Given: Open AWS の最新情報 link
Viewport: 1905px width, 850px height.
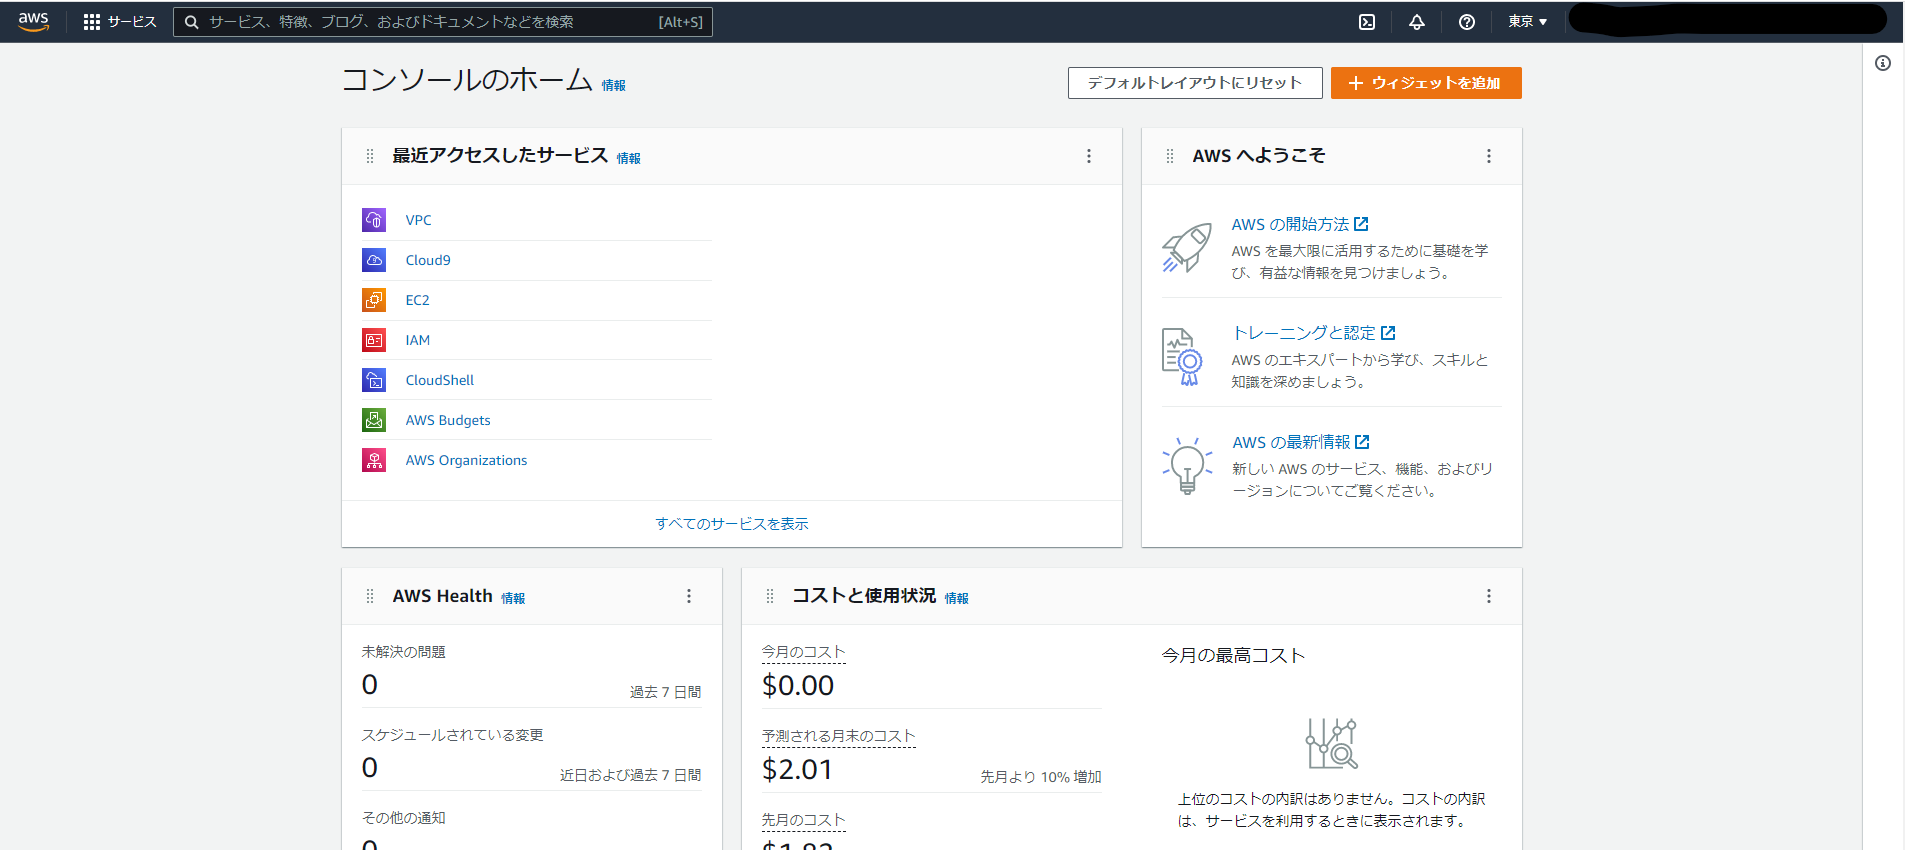Looking at the screenshot, I should point(1301,442).
